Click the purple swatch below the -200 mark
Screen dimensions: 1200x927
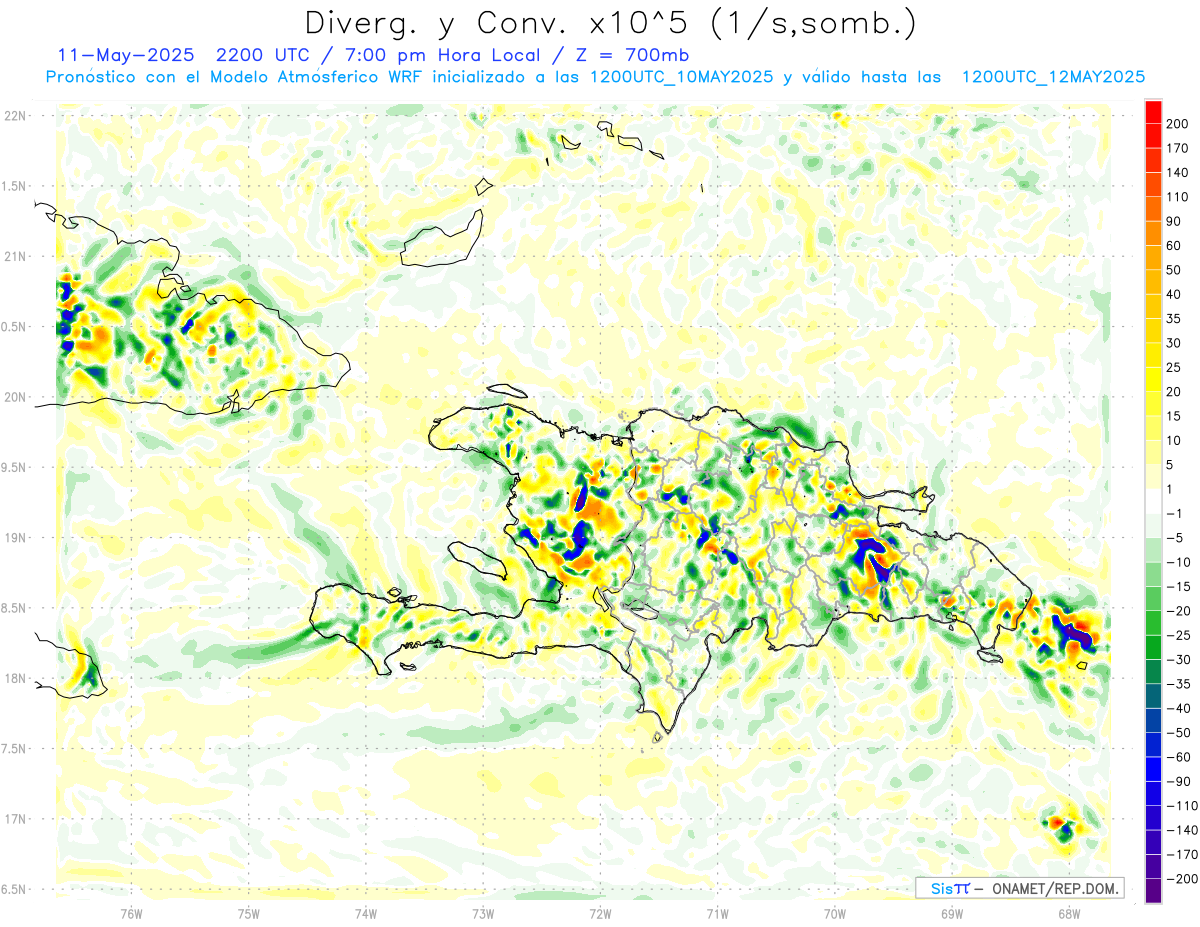click(1153, 890)
